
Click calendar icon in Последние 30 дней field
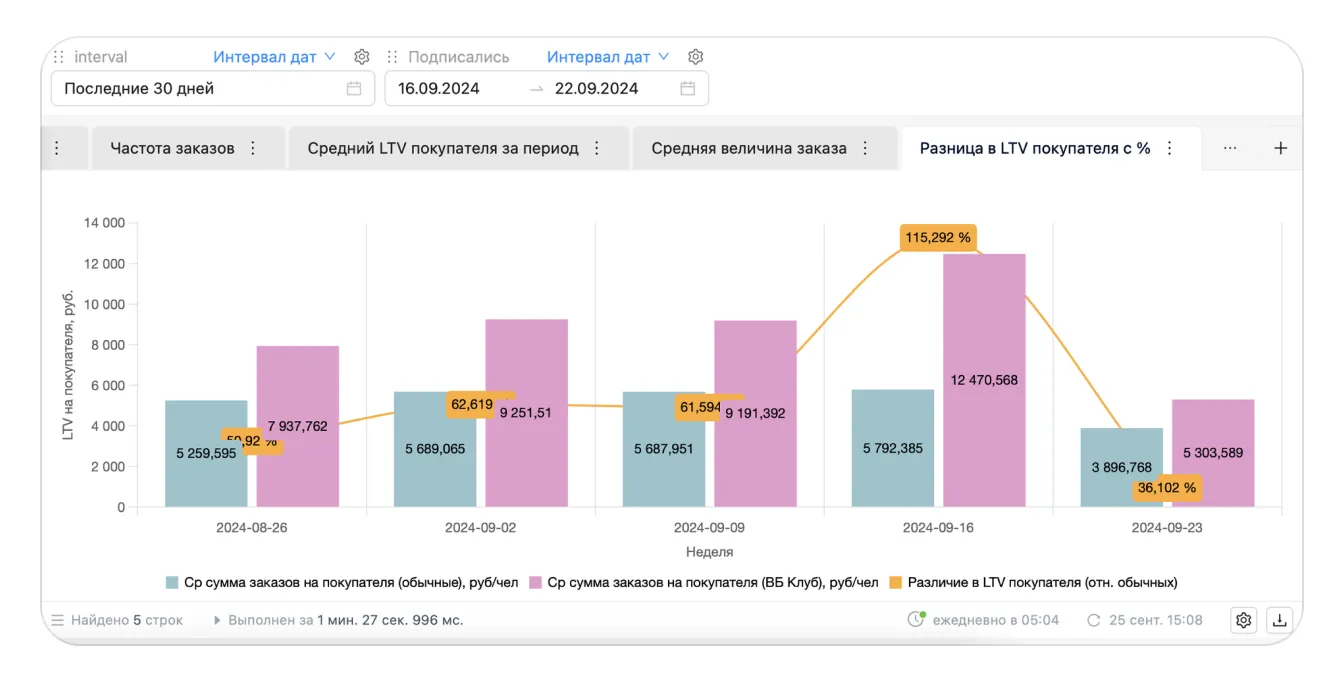click(354, 88)
